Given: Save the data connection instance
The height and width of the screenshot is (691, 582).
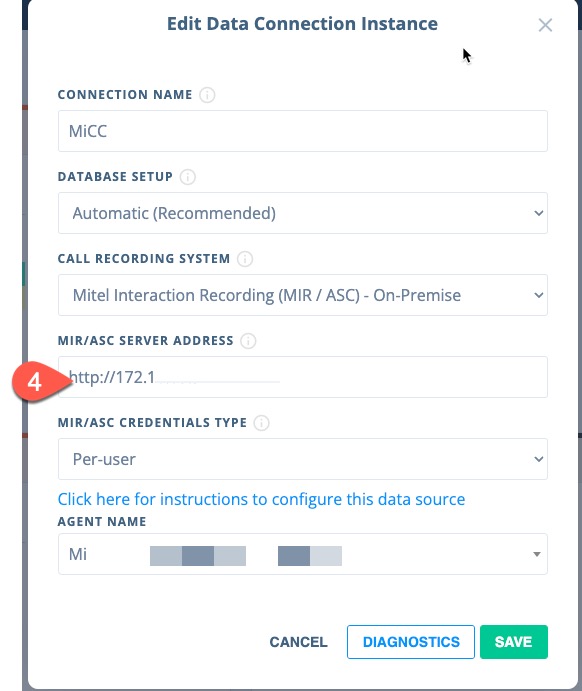Looking at the screenshot, I should (x=514, y=642).
